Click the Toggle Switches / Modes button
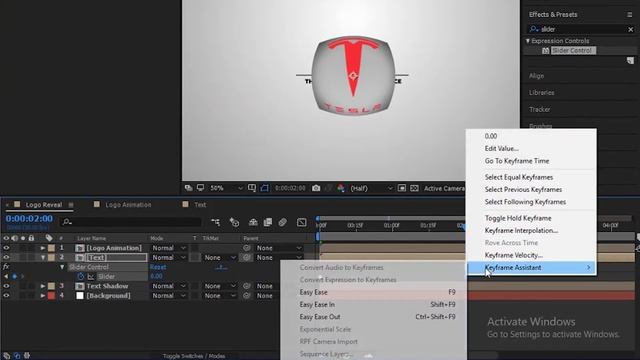The height and width of the screenshot is (360, 640). tap(194, 356)
